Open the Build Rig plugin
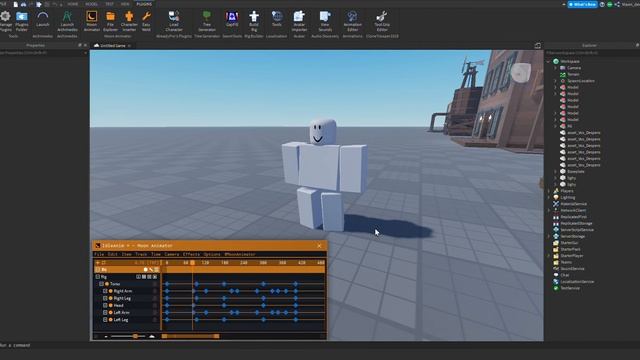This screenshot has height=360, width=640. pos(254,21)
